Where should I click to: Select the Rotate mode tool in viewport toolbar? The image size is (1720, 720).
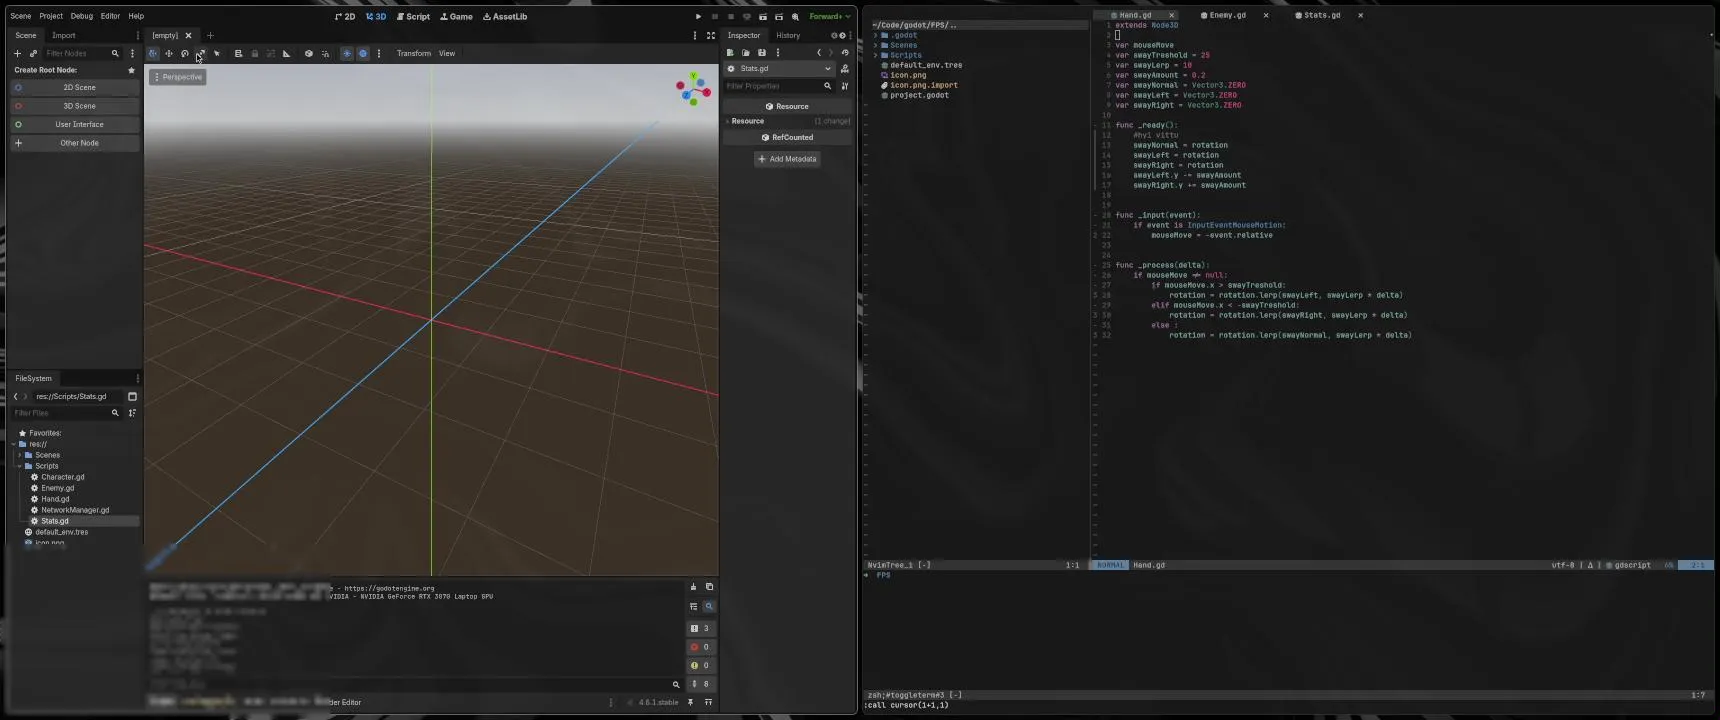click(185, 53)
